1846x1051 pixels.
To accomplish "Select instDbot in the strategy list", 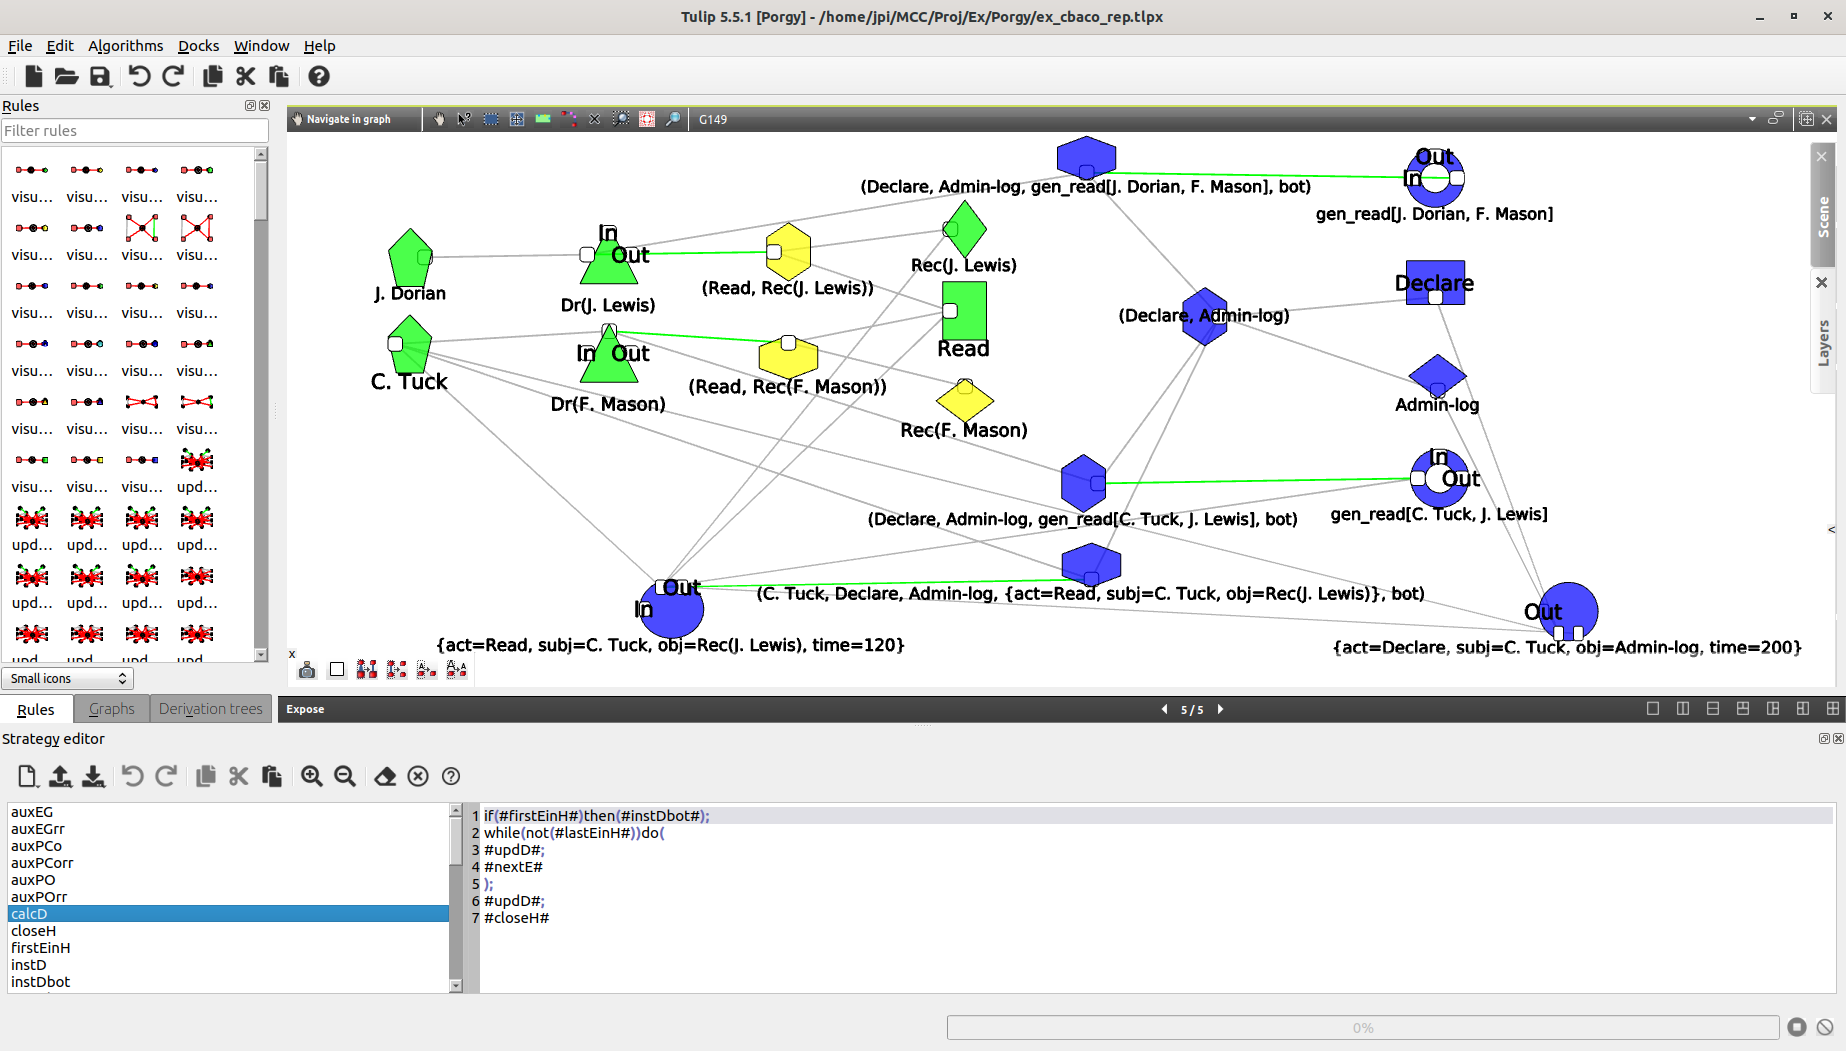I will 228,982.
